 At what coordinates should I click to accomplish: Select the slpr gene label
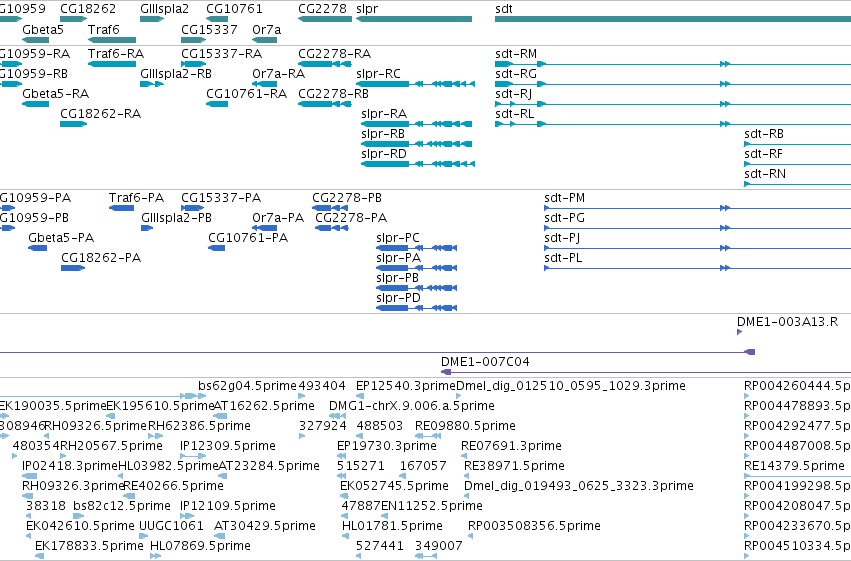367,9
